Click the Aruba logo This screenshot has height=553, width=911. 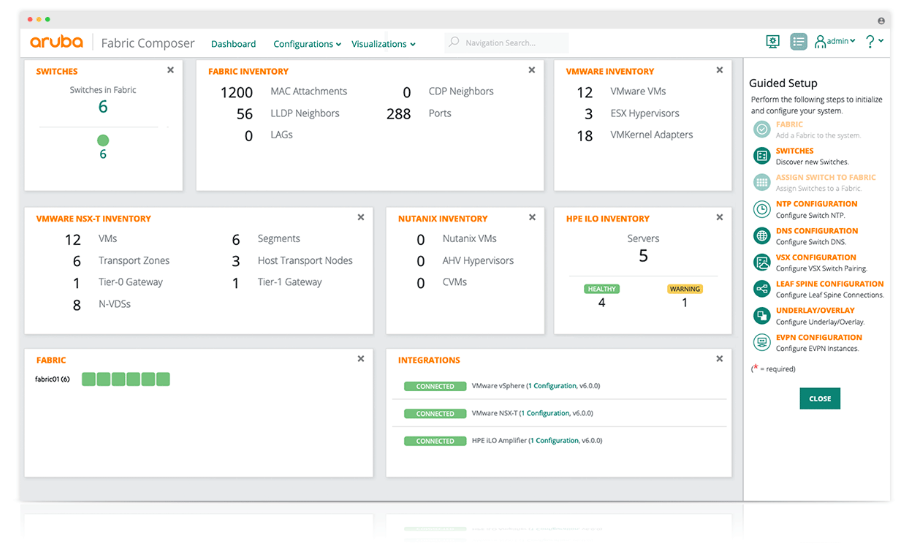[x=56, y=42]
